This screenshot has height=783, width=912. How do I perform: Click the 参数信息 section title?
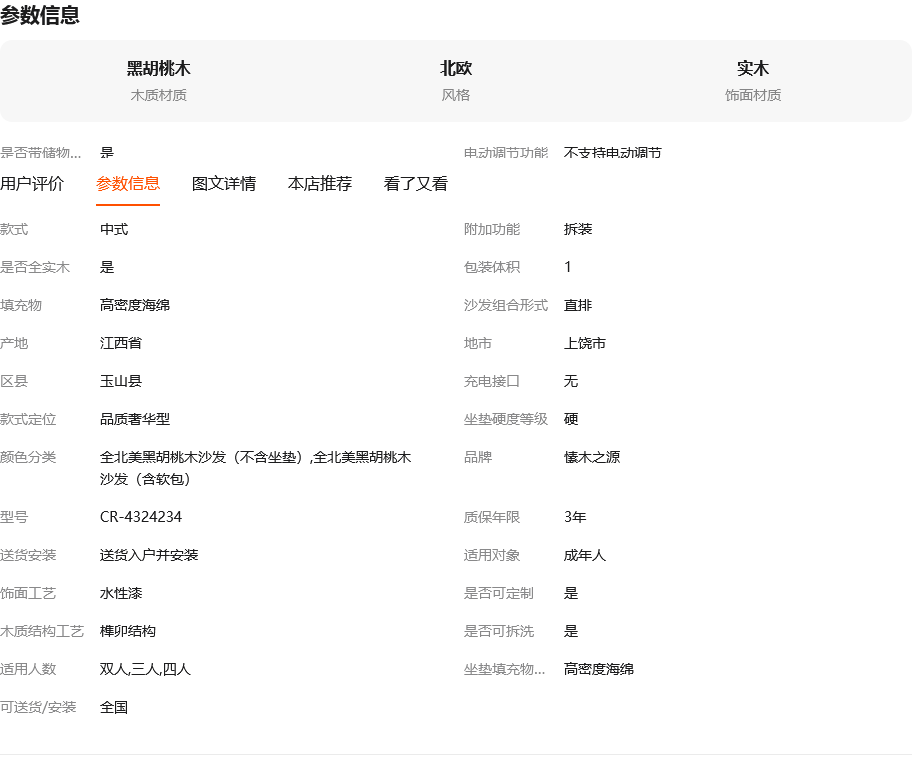[40, 15]
